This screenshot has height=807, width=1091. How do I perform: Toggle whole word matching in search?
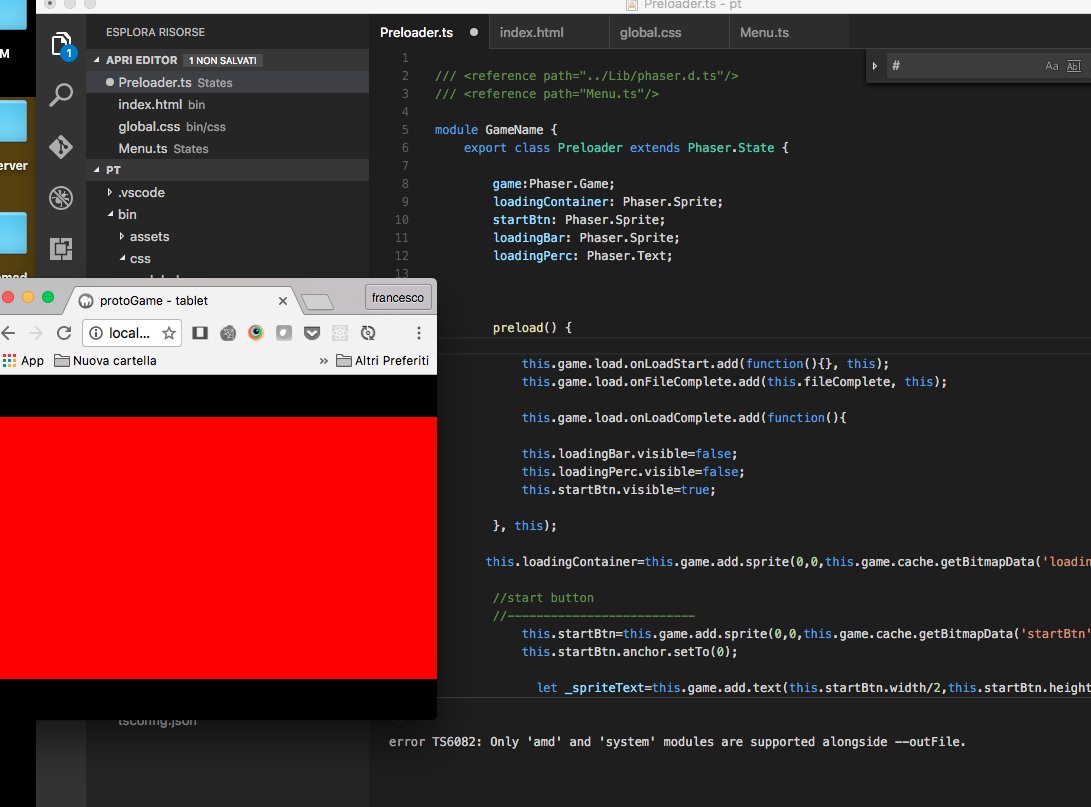click(1073, 65)
